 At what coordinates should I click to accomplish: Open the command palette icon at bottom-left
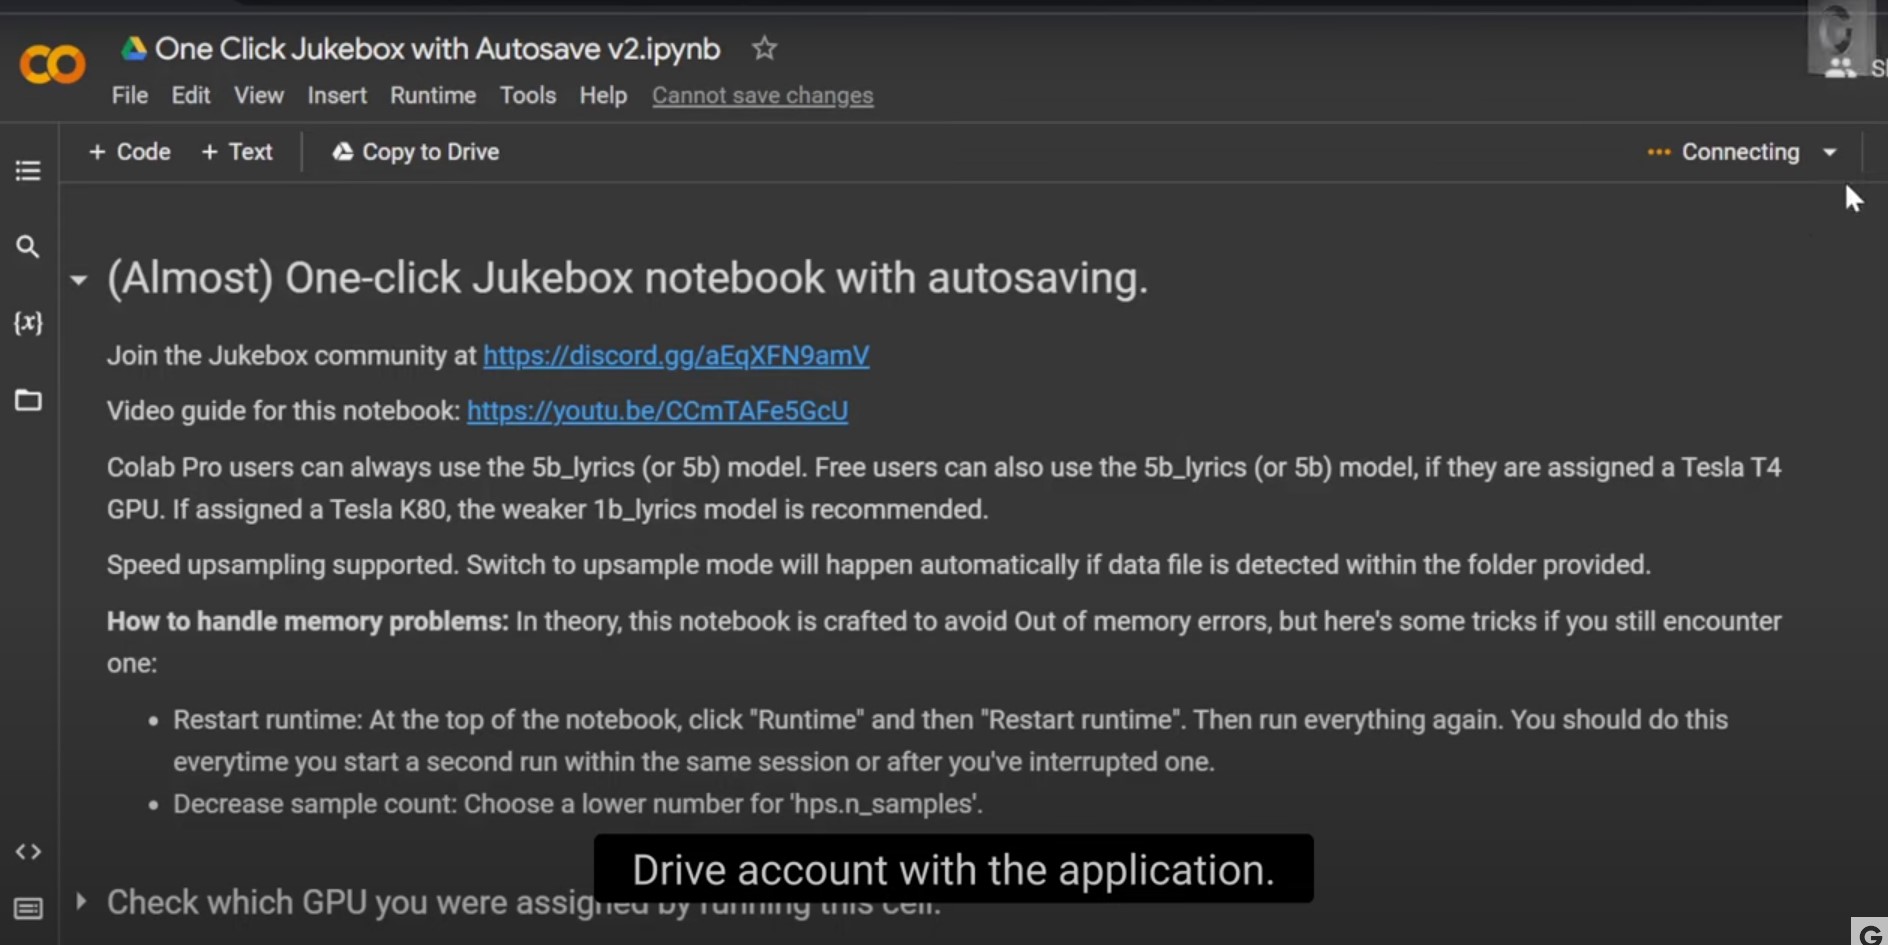(x=28, y=909)
